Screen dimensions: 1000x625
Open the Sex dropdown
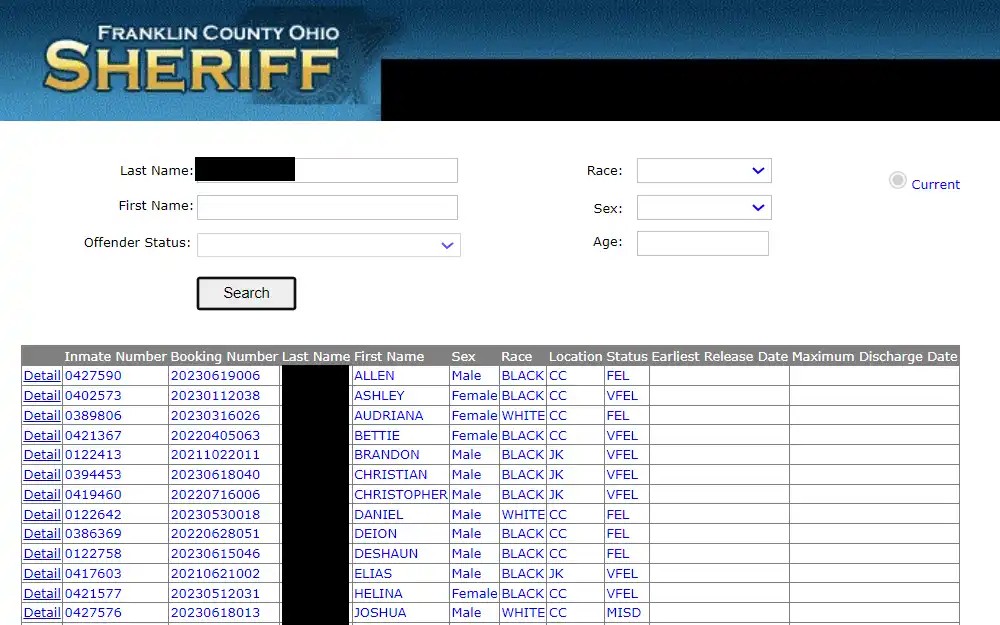(703, 207)
